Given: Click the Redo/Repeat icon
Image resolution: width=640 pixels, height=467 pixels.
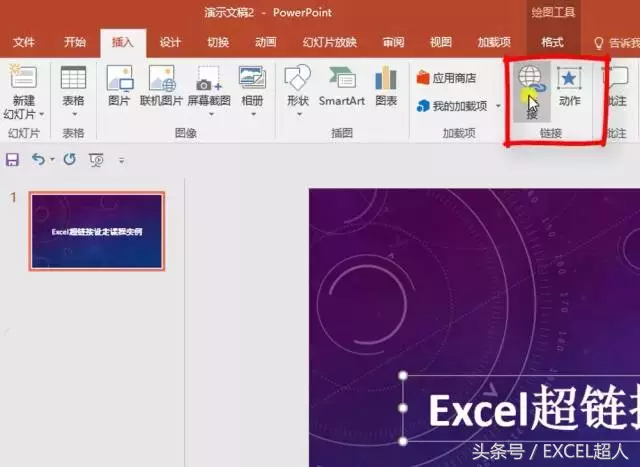Looking at the screenshot, I should point(70,159).
